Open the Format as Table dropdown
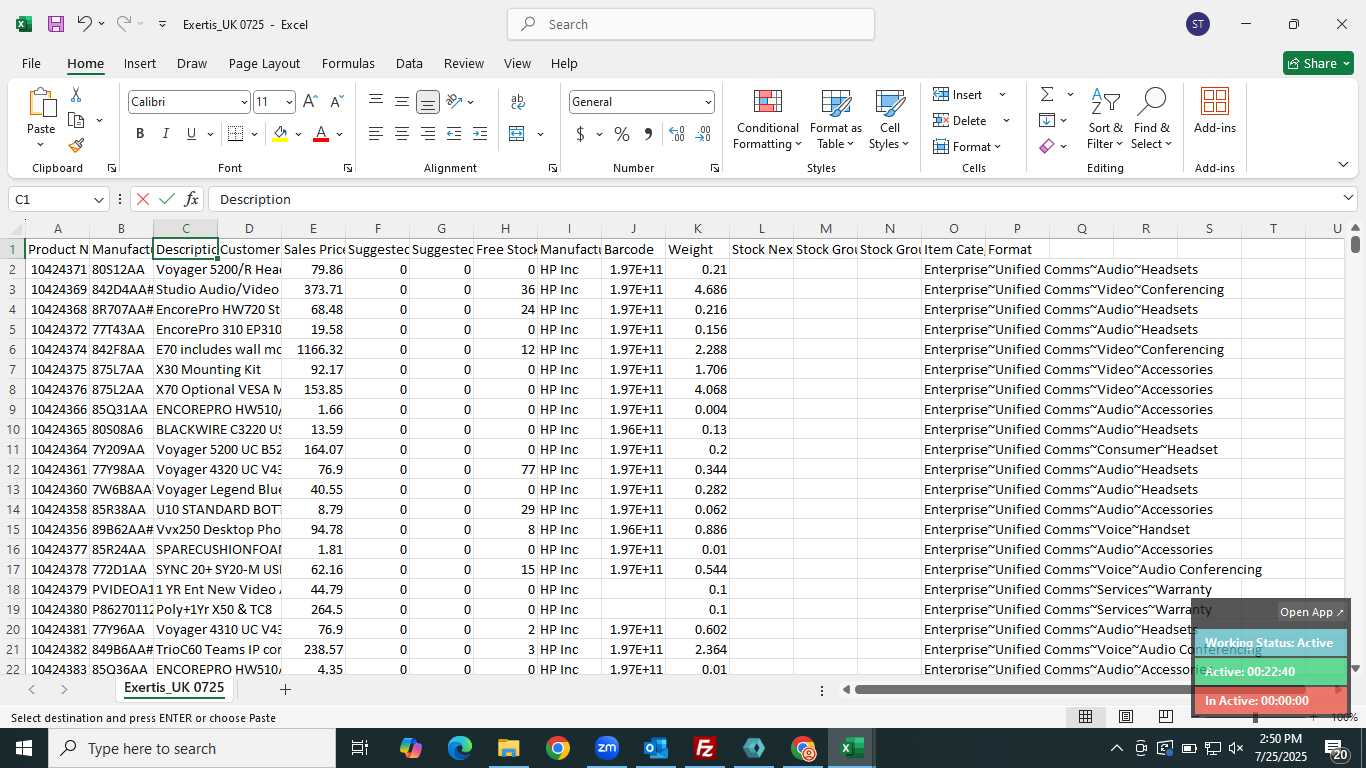Screen dimensions: 1366x768 click(836, 118)
